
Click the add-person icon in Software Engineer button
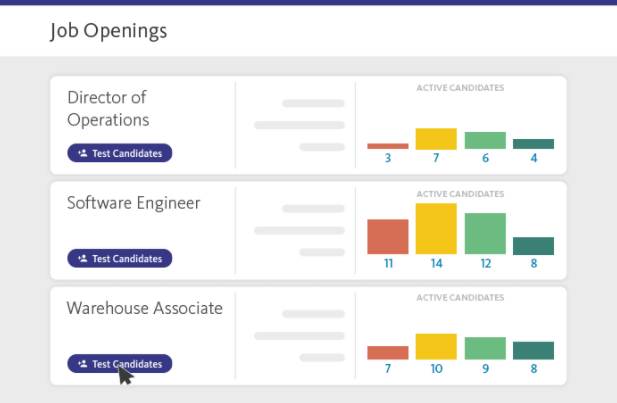83,258
